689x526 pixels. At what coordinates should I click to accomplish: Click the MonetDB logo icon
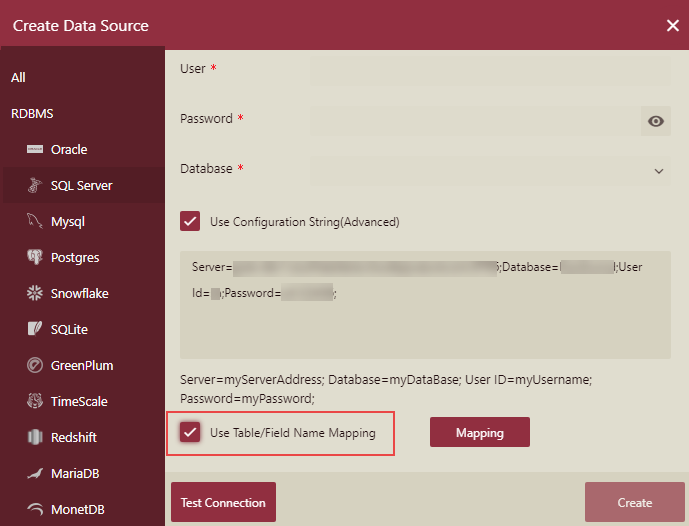click(x=35, y=509)
